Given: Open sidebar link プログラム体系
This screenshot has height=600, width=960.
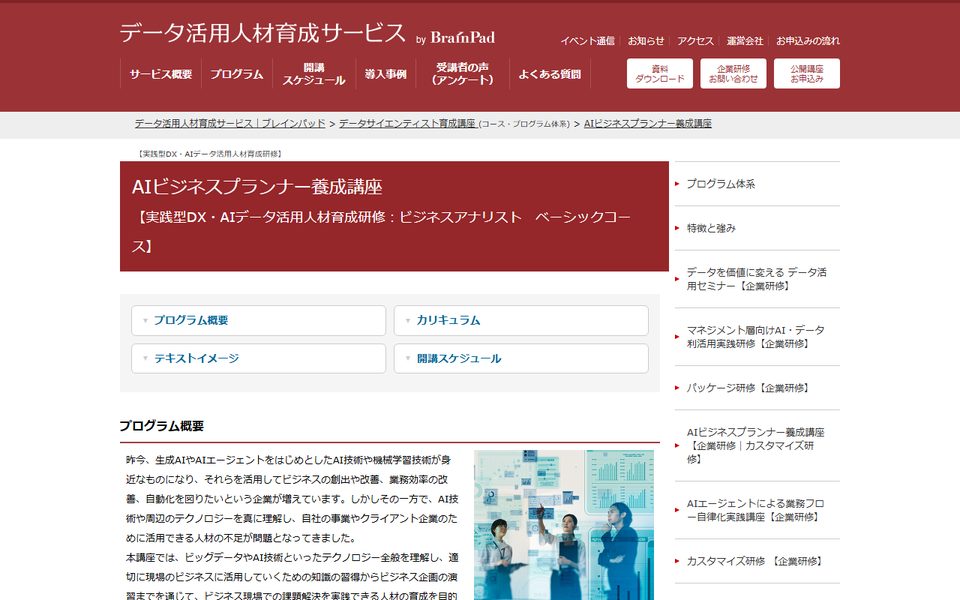Looking at the screenshot, I should pos(757,184).
